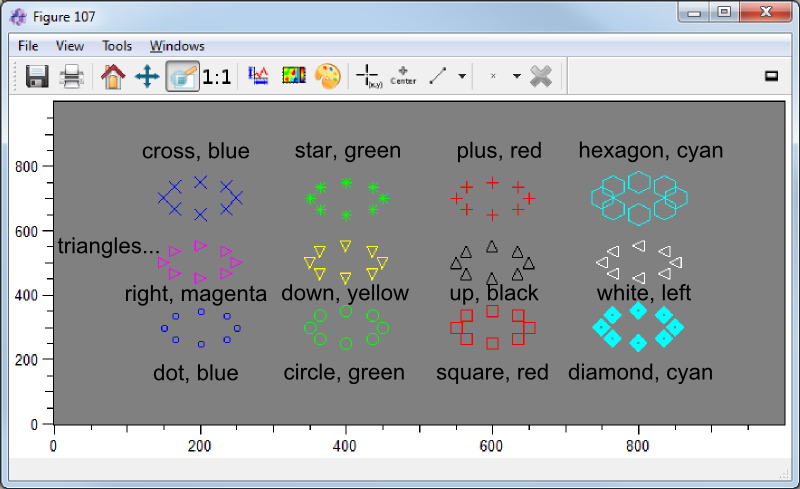The image size is (800, 489).
Task: Open the color palette settings
Action: 327,76
